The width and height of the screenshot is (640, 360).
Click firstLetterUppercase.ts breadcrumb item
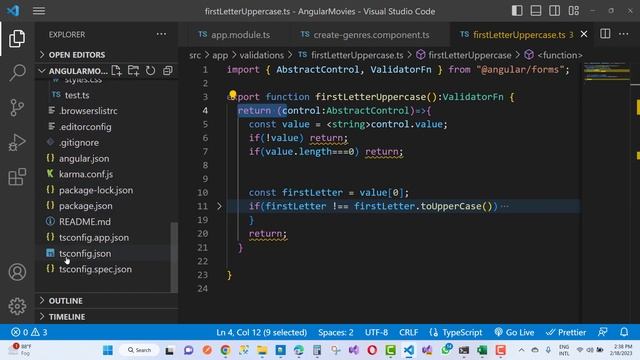click(x=351, y=55)
